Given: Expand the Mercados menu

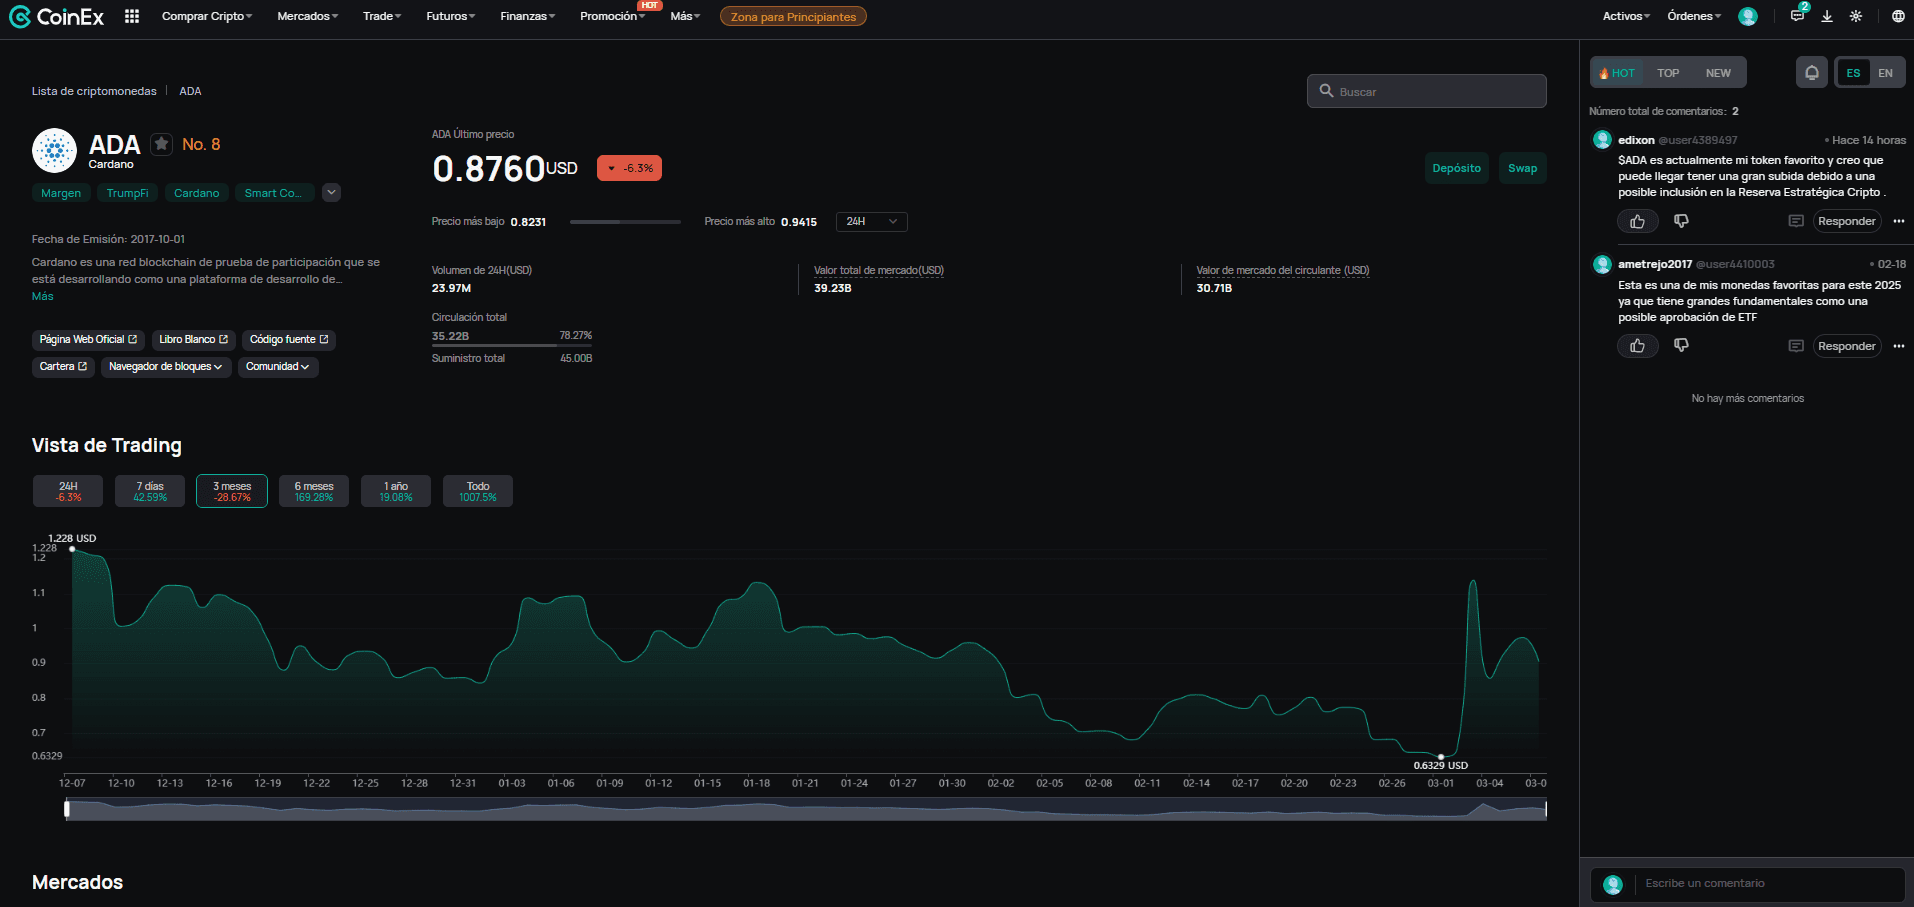Looking at the screenshot, I should pos(308,16).
